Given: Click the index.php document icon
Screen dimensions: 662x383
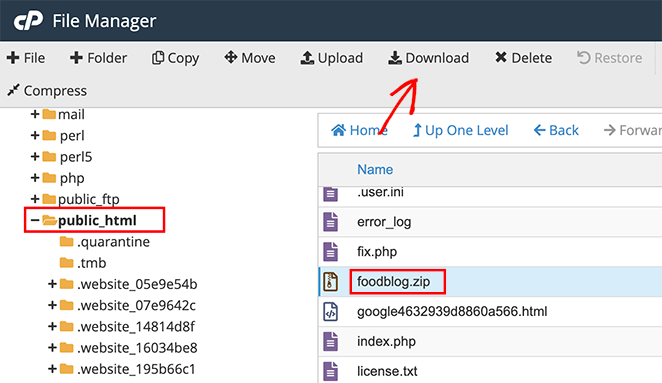Looking at the screenshot, I should (x=331, y=341).
